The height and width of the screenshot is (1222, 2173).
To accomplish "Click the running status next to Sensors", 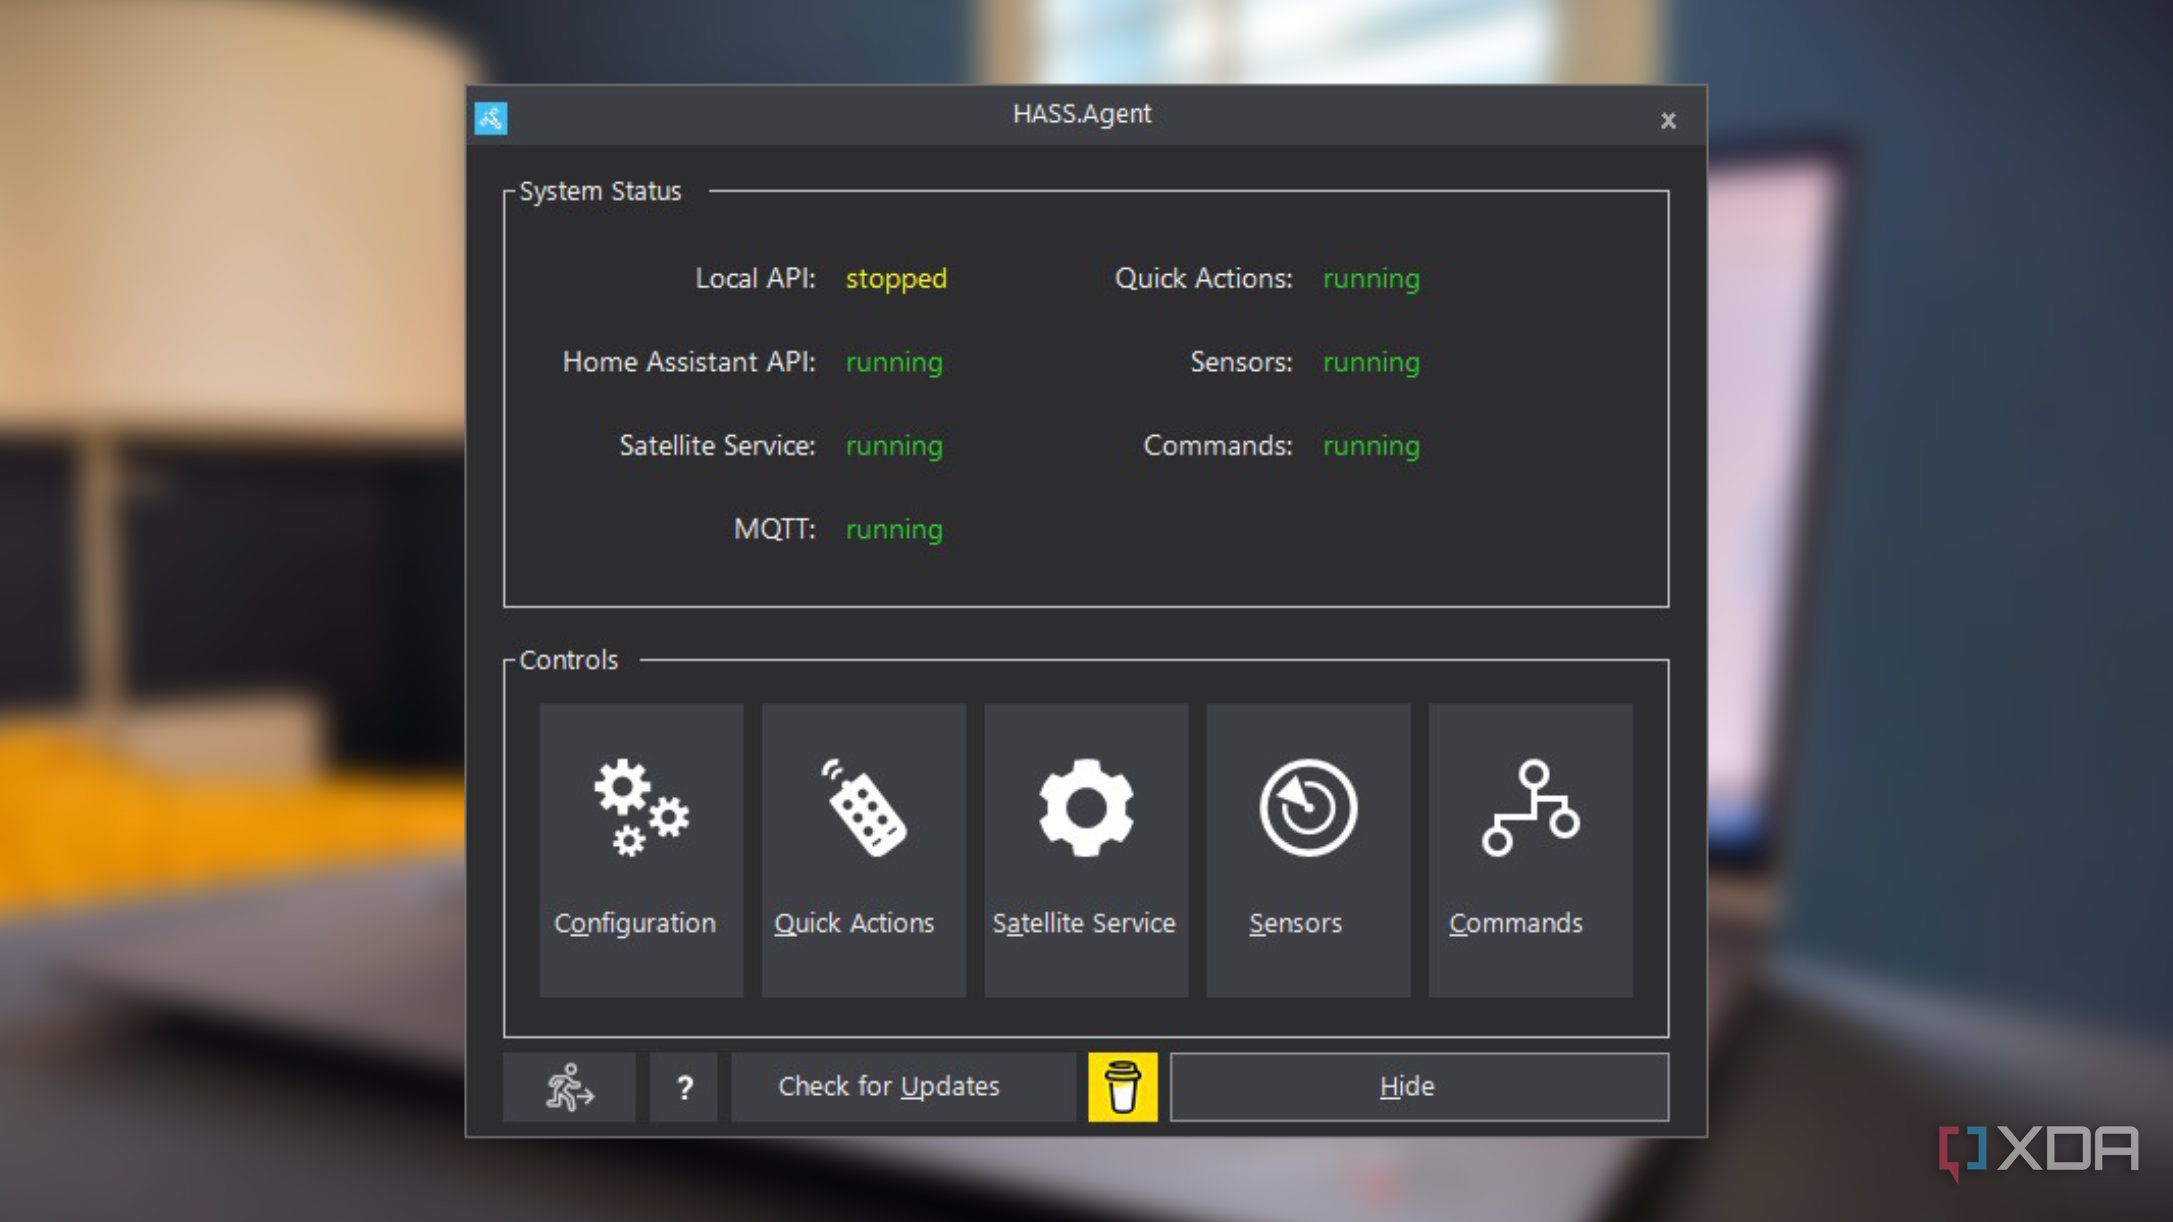I will point(1370,363).
